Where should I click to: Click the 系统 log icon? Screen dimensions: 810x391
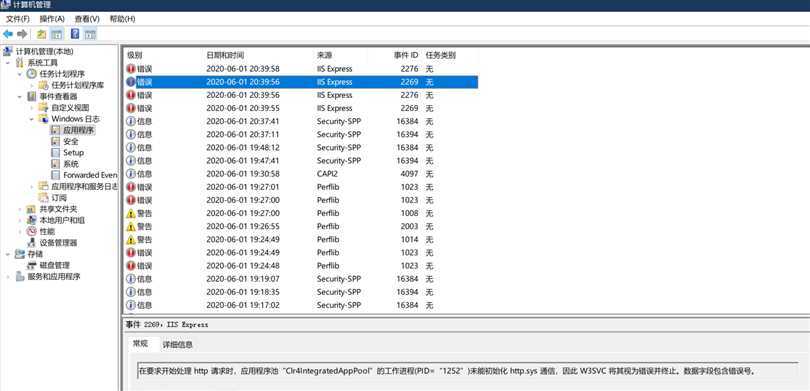coord(55,164)
